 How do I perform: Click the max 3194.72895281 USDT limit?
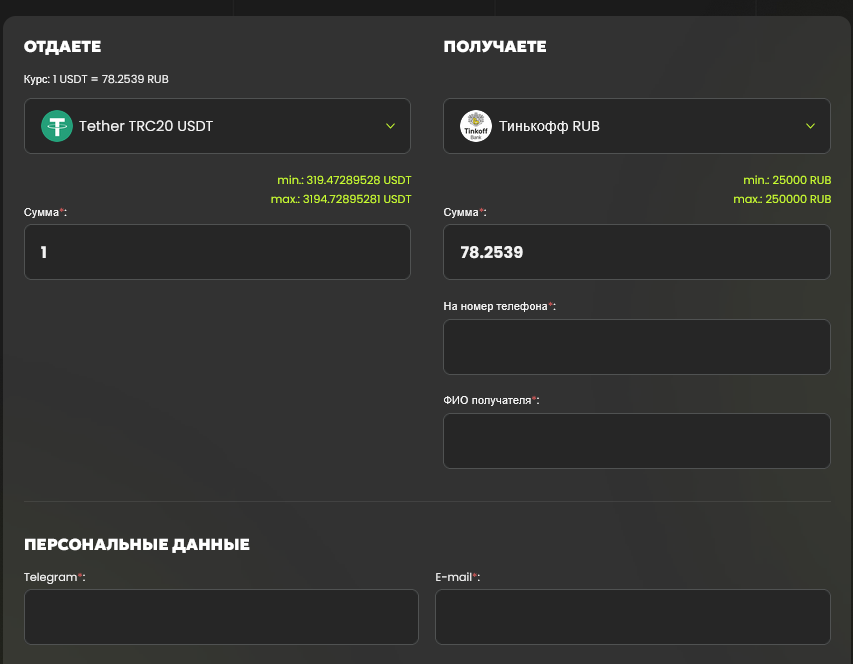click(342, 199)
